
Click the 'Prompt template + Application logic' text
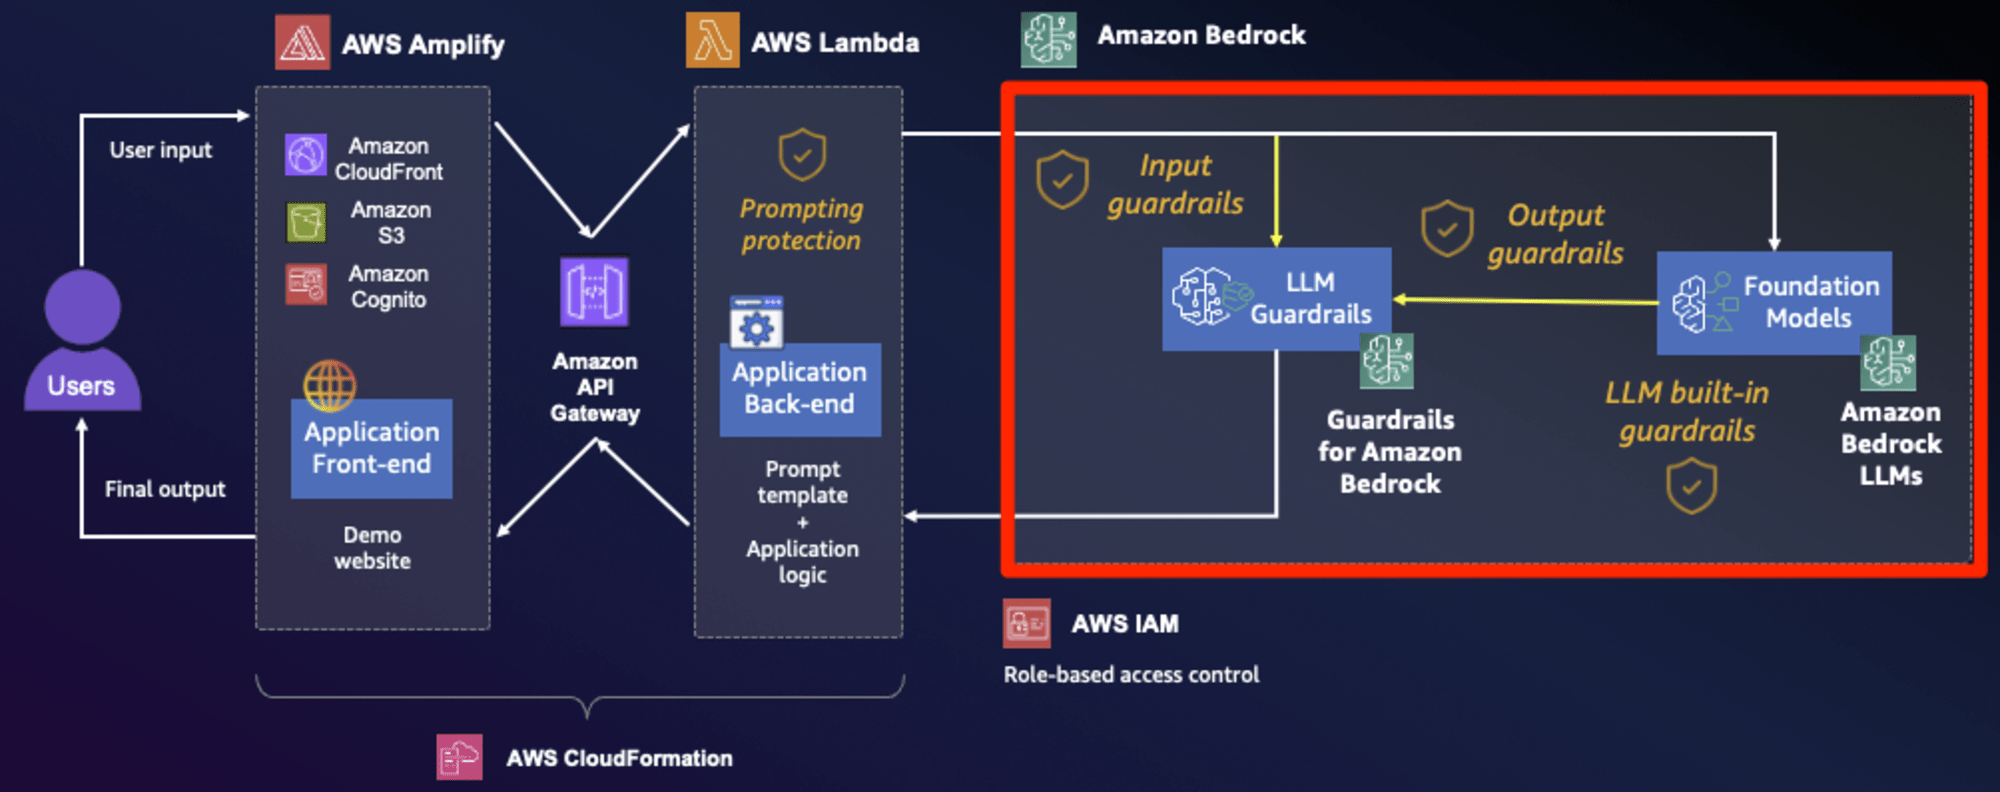pyautogui.click(x=802, y=522)
